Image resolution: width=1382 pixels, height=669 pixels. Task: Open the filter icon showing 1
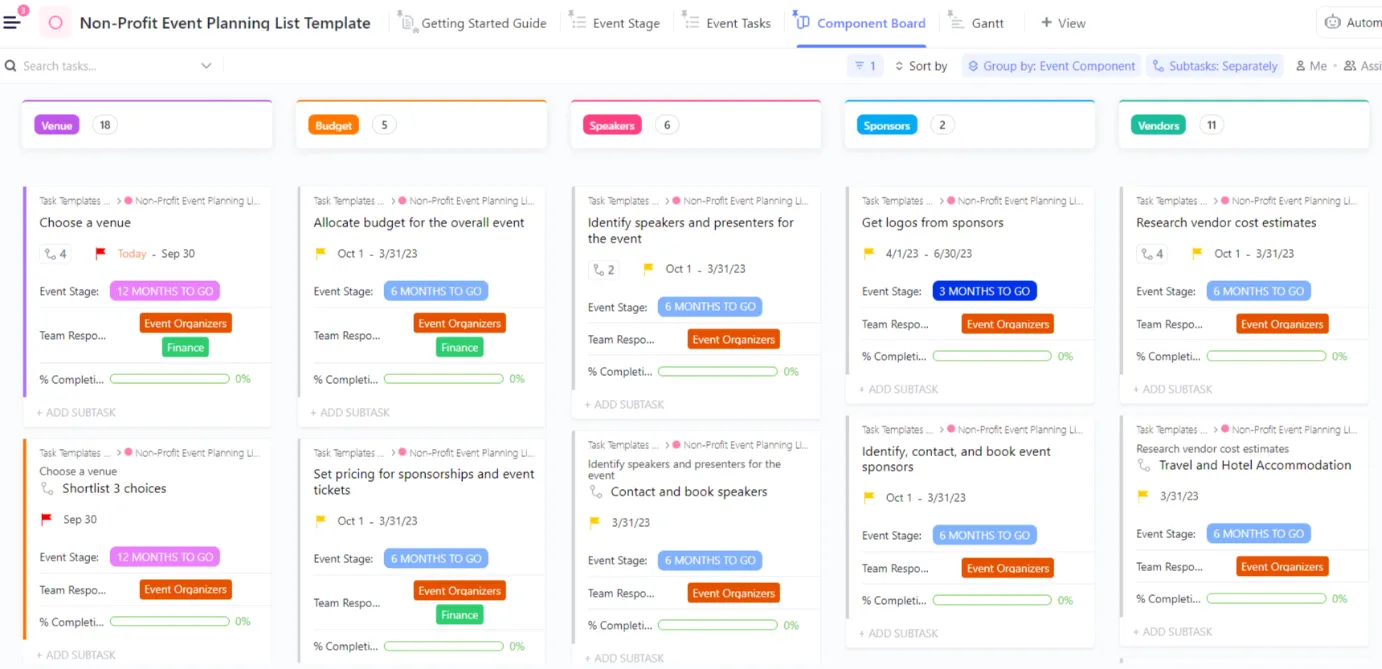click(x=865, y=66)
